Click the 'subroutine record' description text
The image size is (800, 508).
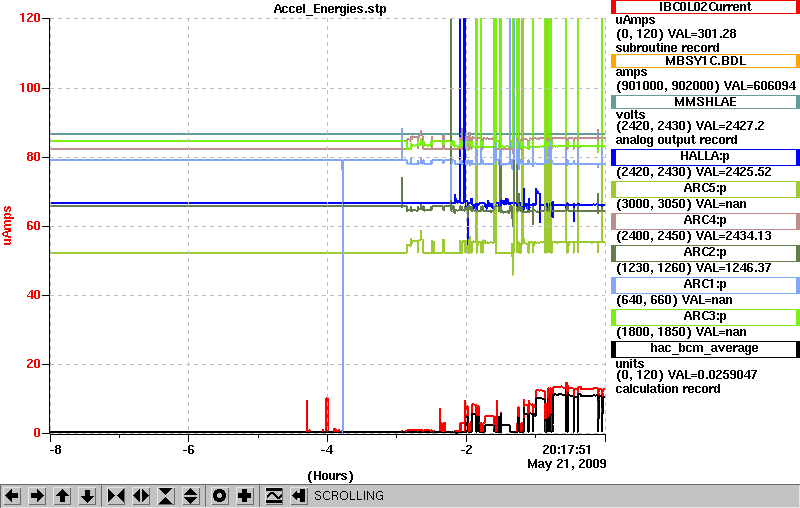pyautogui.click(x=667, y=48)
